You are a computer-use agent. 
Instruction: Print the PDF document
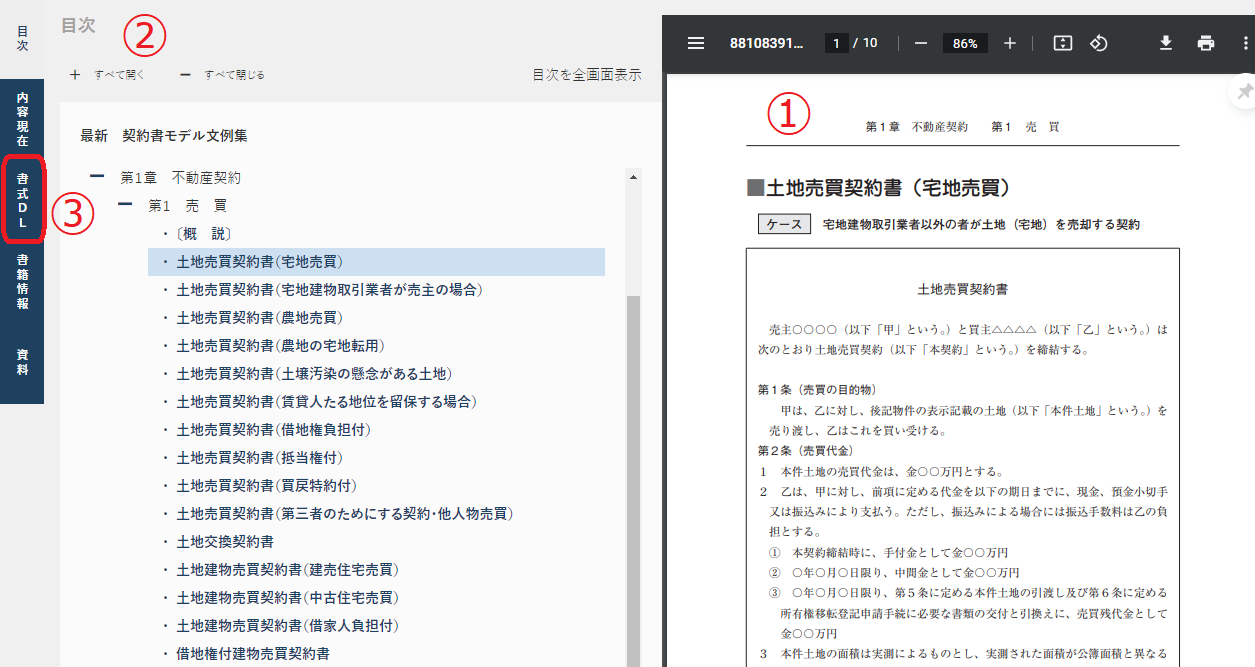[1206, 43]
